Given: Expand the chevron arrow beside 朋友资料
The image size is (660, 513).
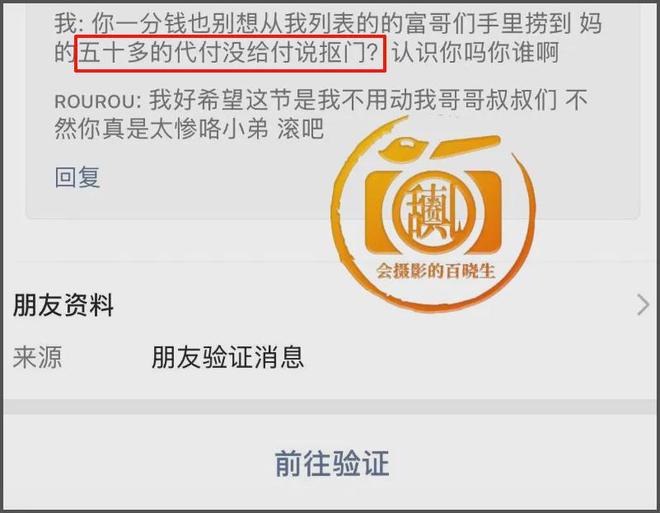Looking at the screenshot, I should [643, 305].
